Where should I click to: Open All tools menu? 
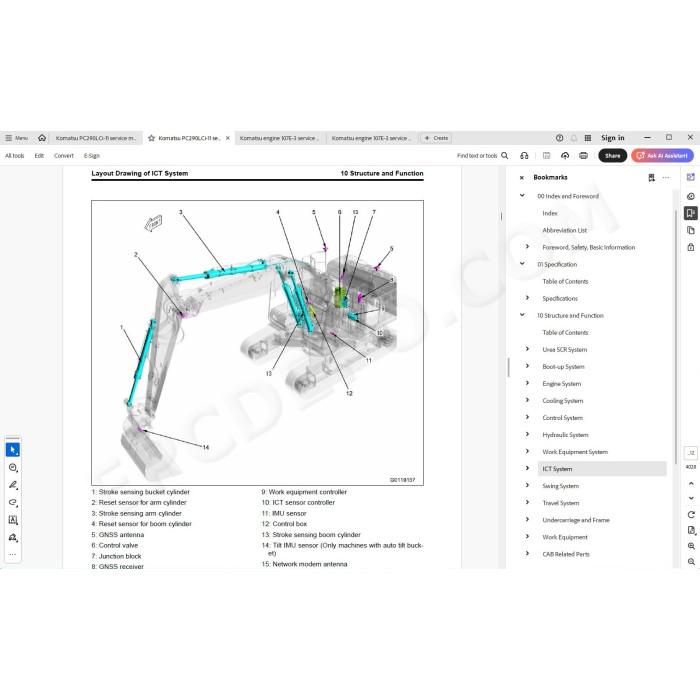[14, 155]
